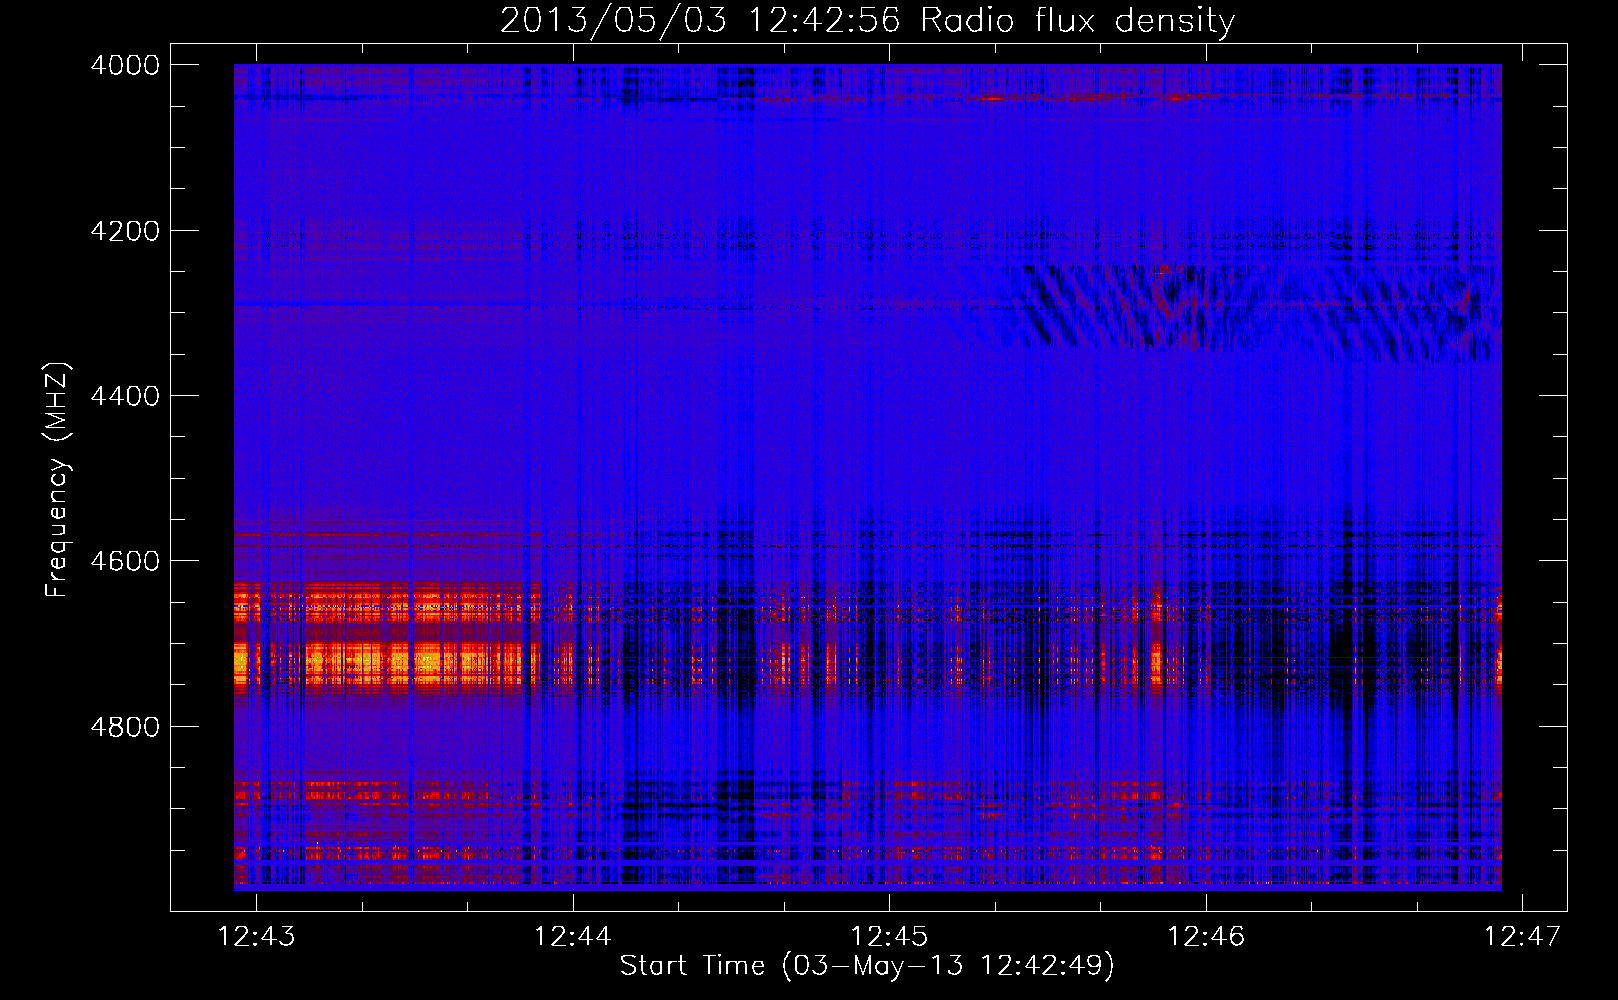This screenshot has width=1618, height=1000.
Task: Click the 4000 frequency tick label
Action: pyautogui.click(x=125, y=65)
